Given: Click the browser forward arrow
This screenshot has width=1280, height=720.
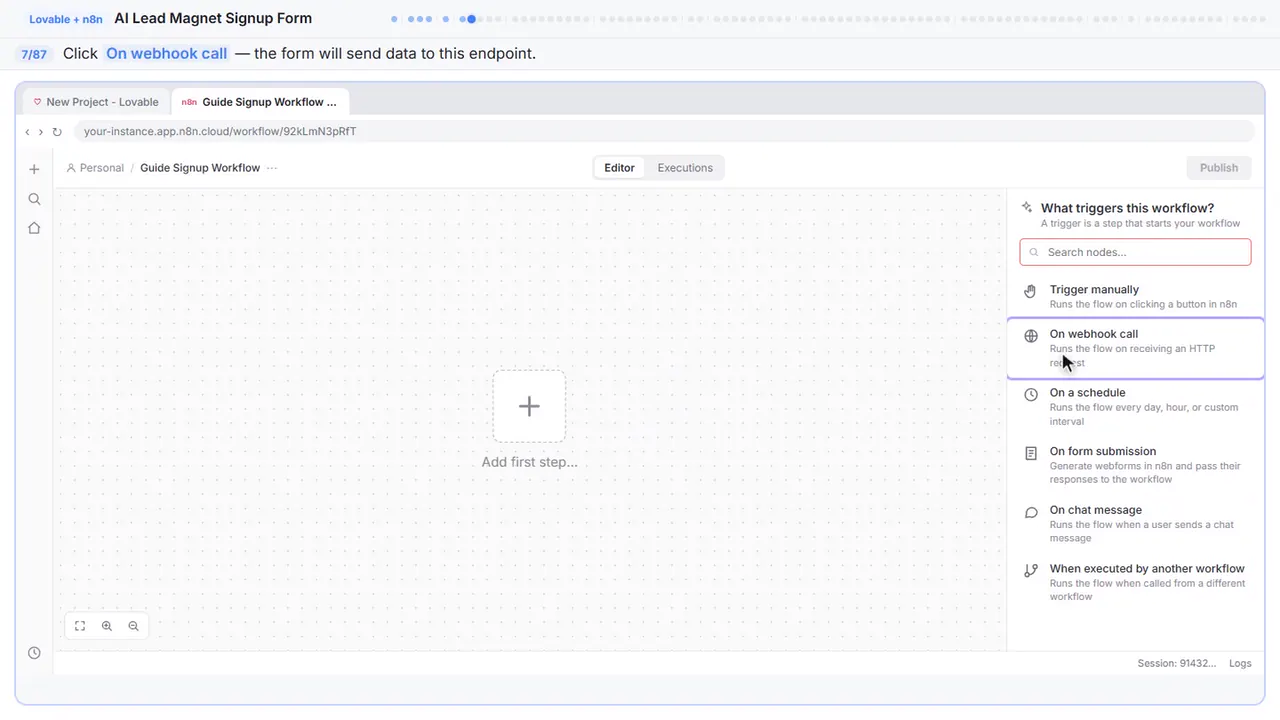Looking at the screenshot, I should 41,132.
